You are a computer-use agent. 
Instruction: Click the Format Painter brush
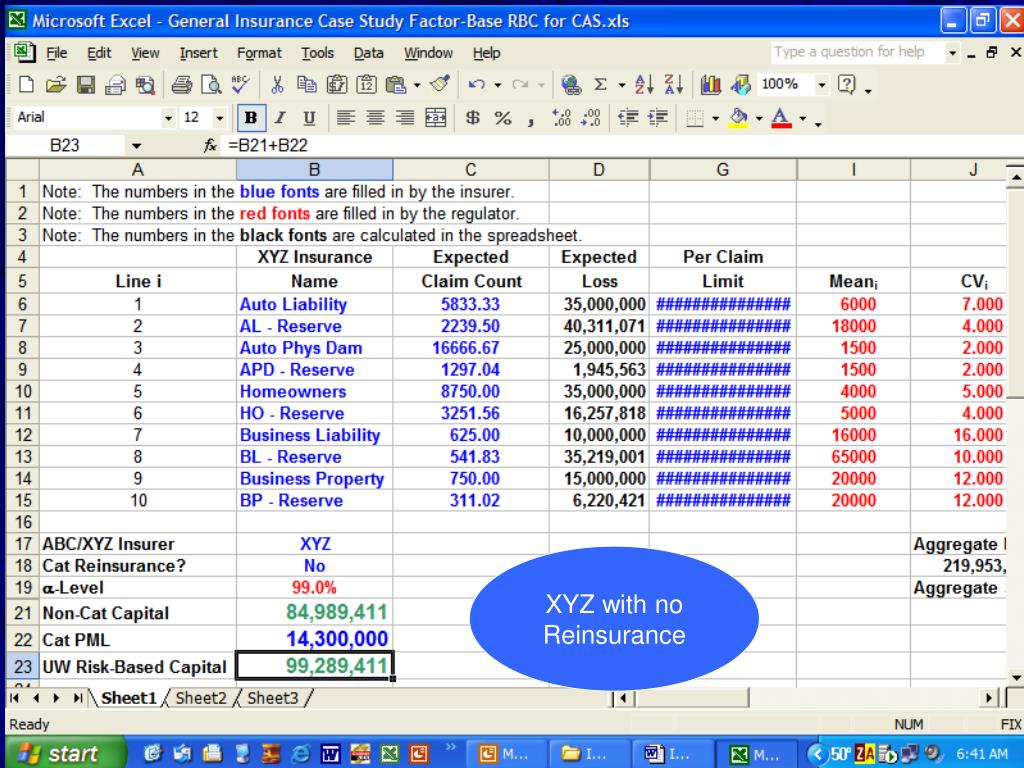click(x=441, y=84)
